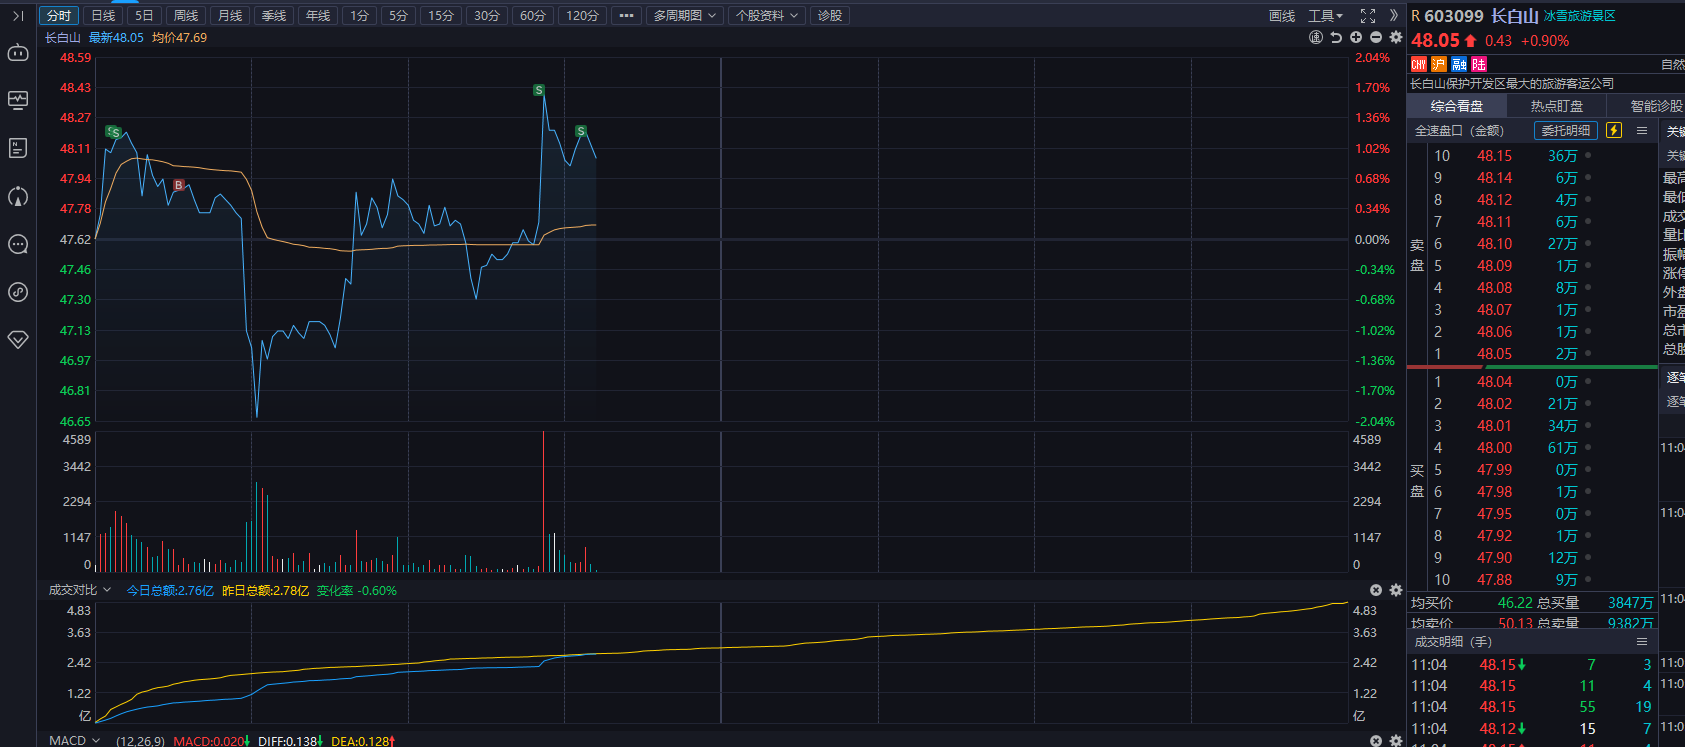The width and height of the screenshot is (1685, 747).
Task: Open the order book hamburger menu icon
Action: (1642, 131)
